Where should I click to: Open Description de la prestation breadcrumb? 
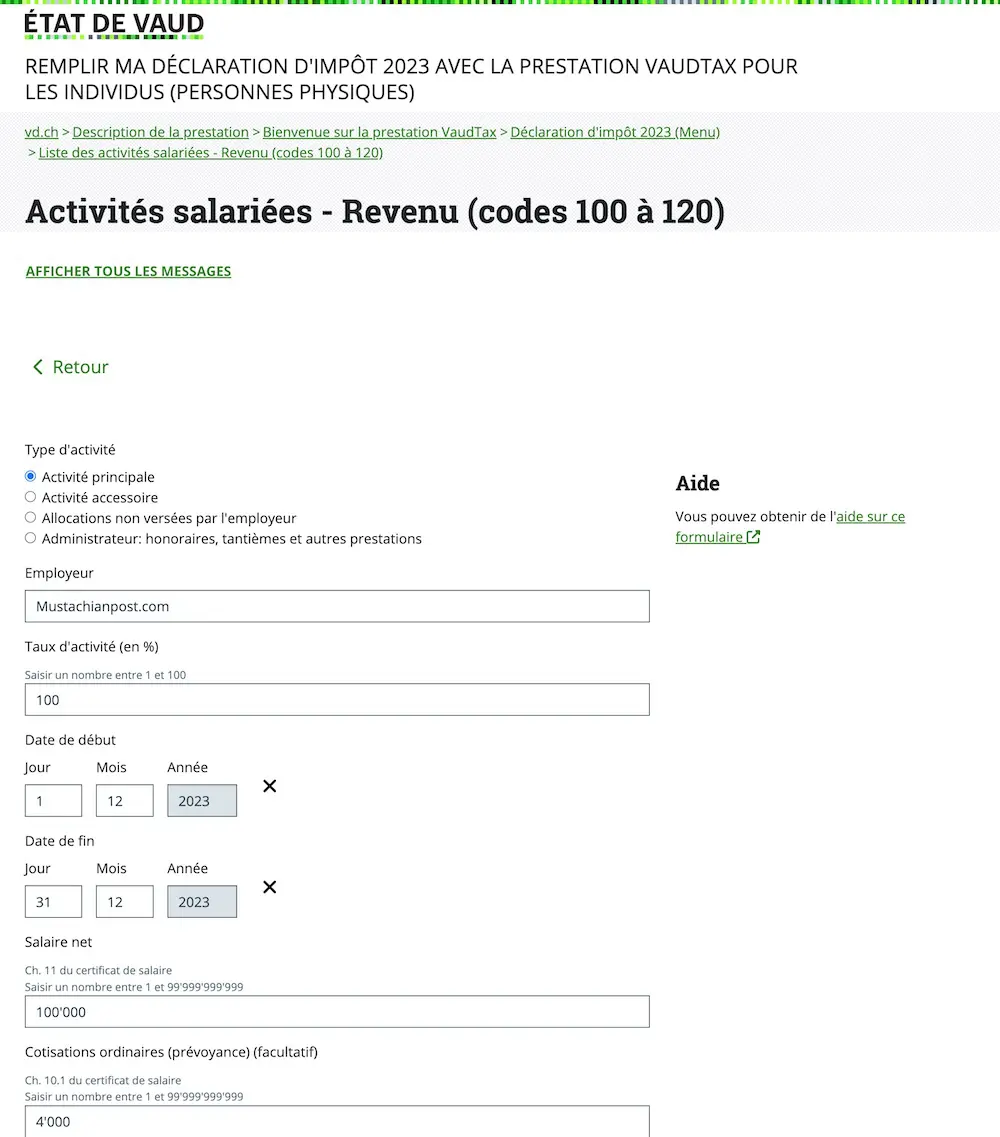click(x=160, y=132)
